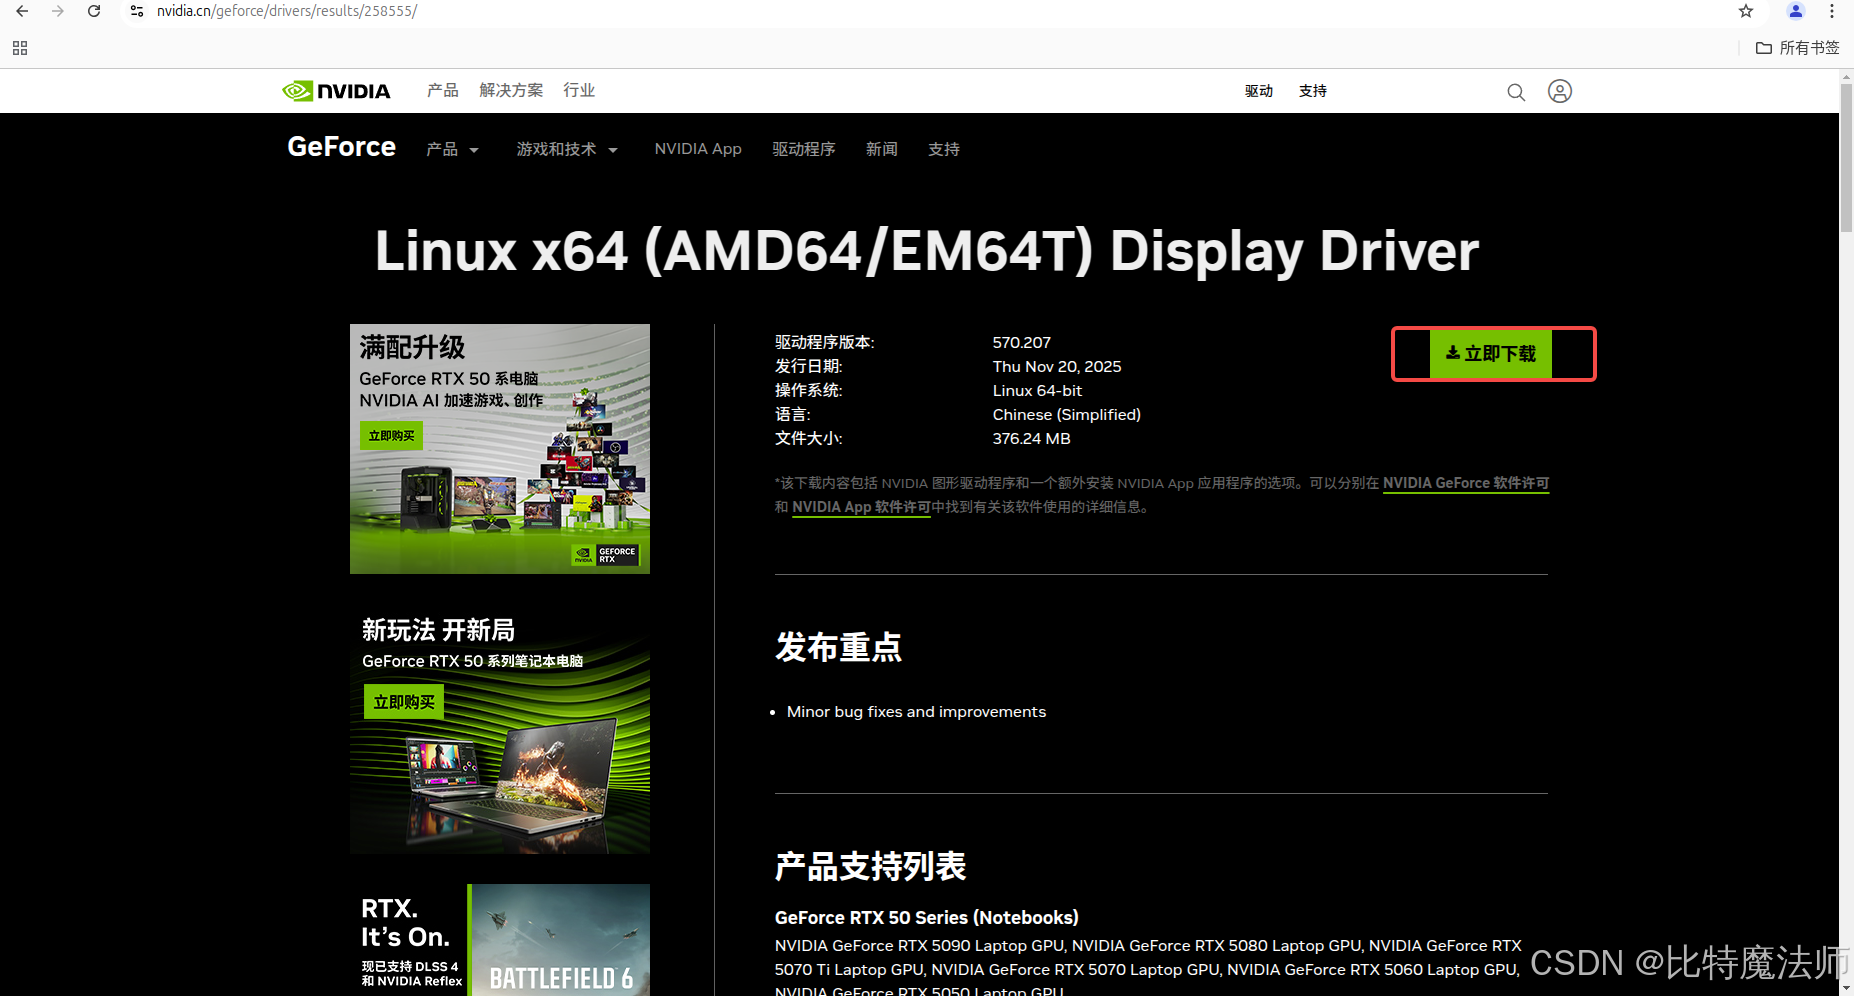Viewport: 1854px width, 996px height.
Task: Click GeForce RTX 50 Series (Notebooks) heading
Action: (x=927, y=917)
